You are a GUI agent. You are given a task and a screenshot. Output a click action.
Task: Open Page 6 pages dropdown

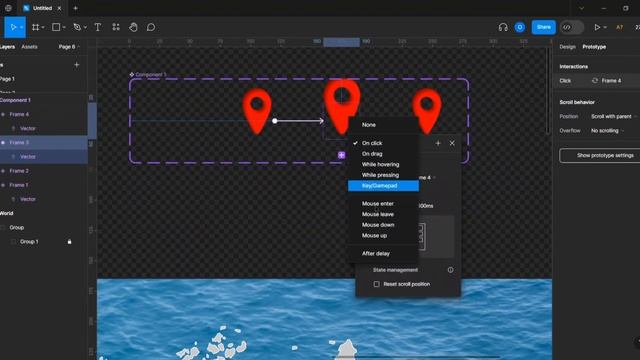click(x=69, y=47)
